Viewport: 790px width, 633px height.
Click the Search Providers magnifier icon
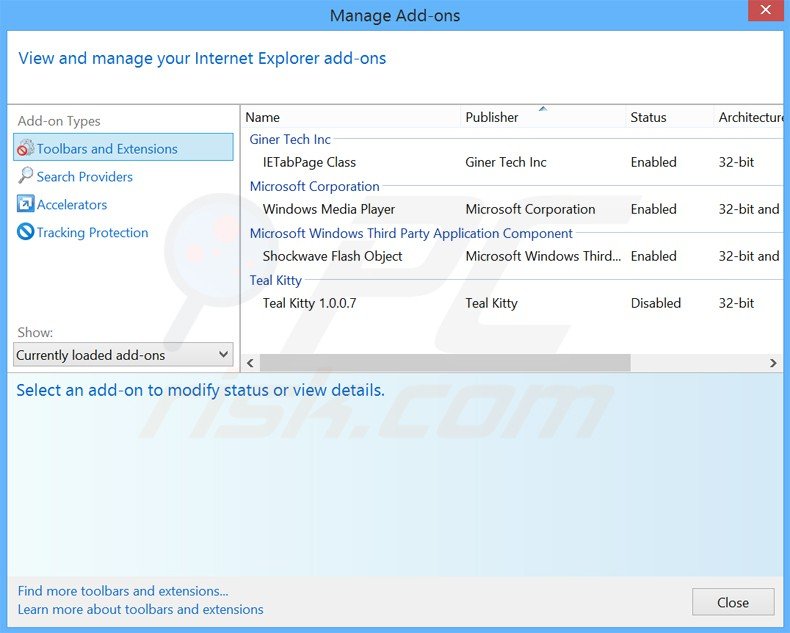25,176
